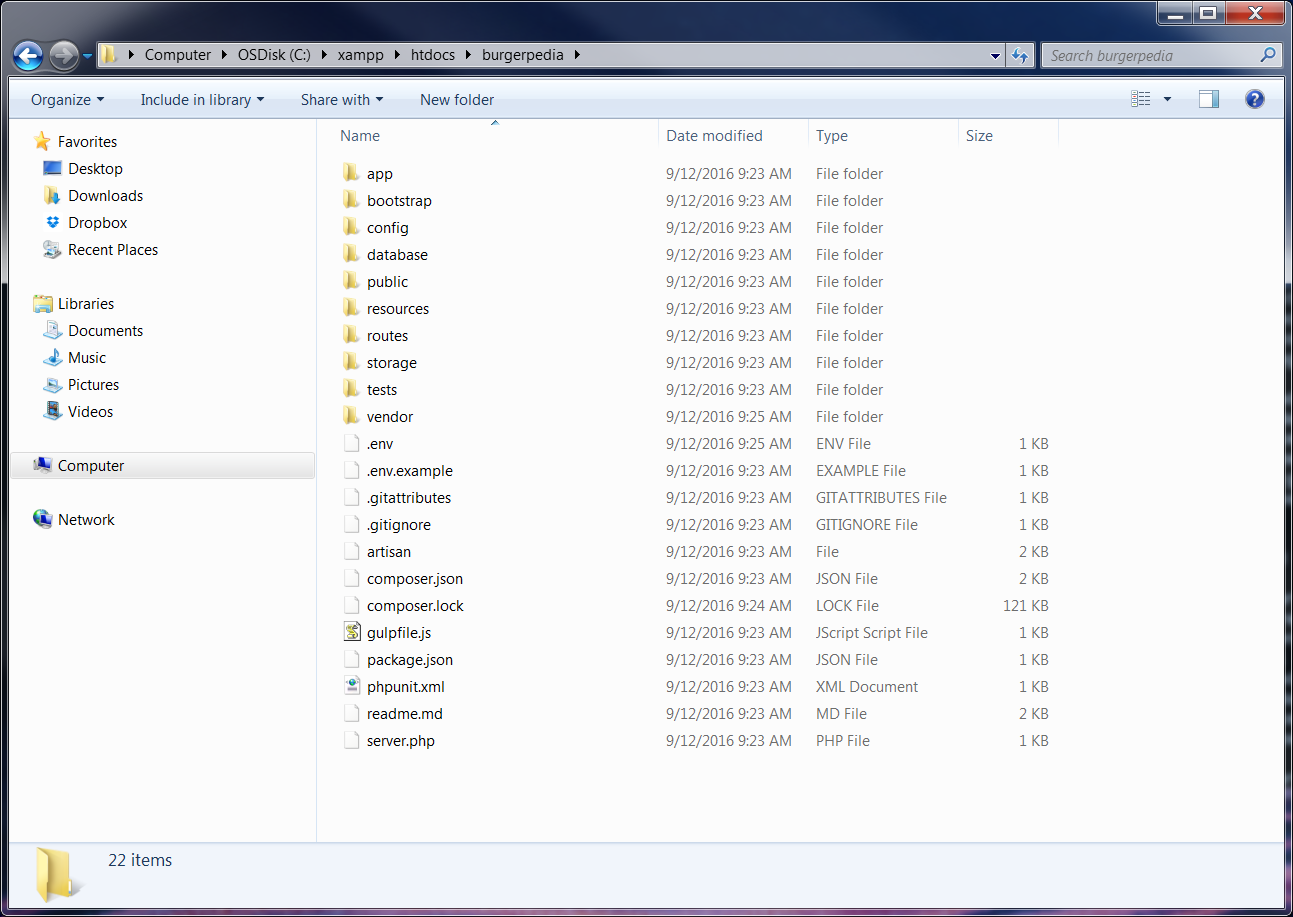Screen dimensions: 1293x917
Task: Open the Help question mark icon
Action: (1254, 99)
